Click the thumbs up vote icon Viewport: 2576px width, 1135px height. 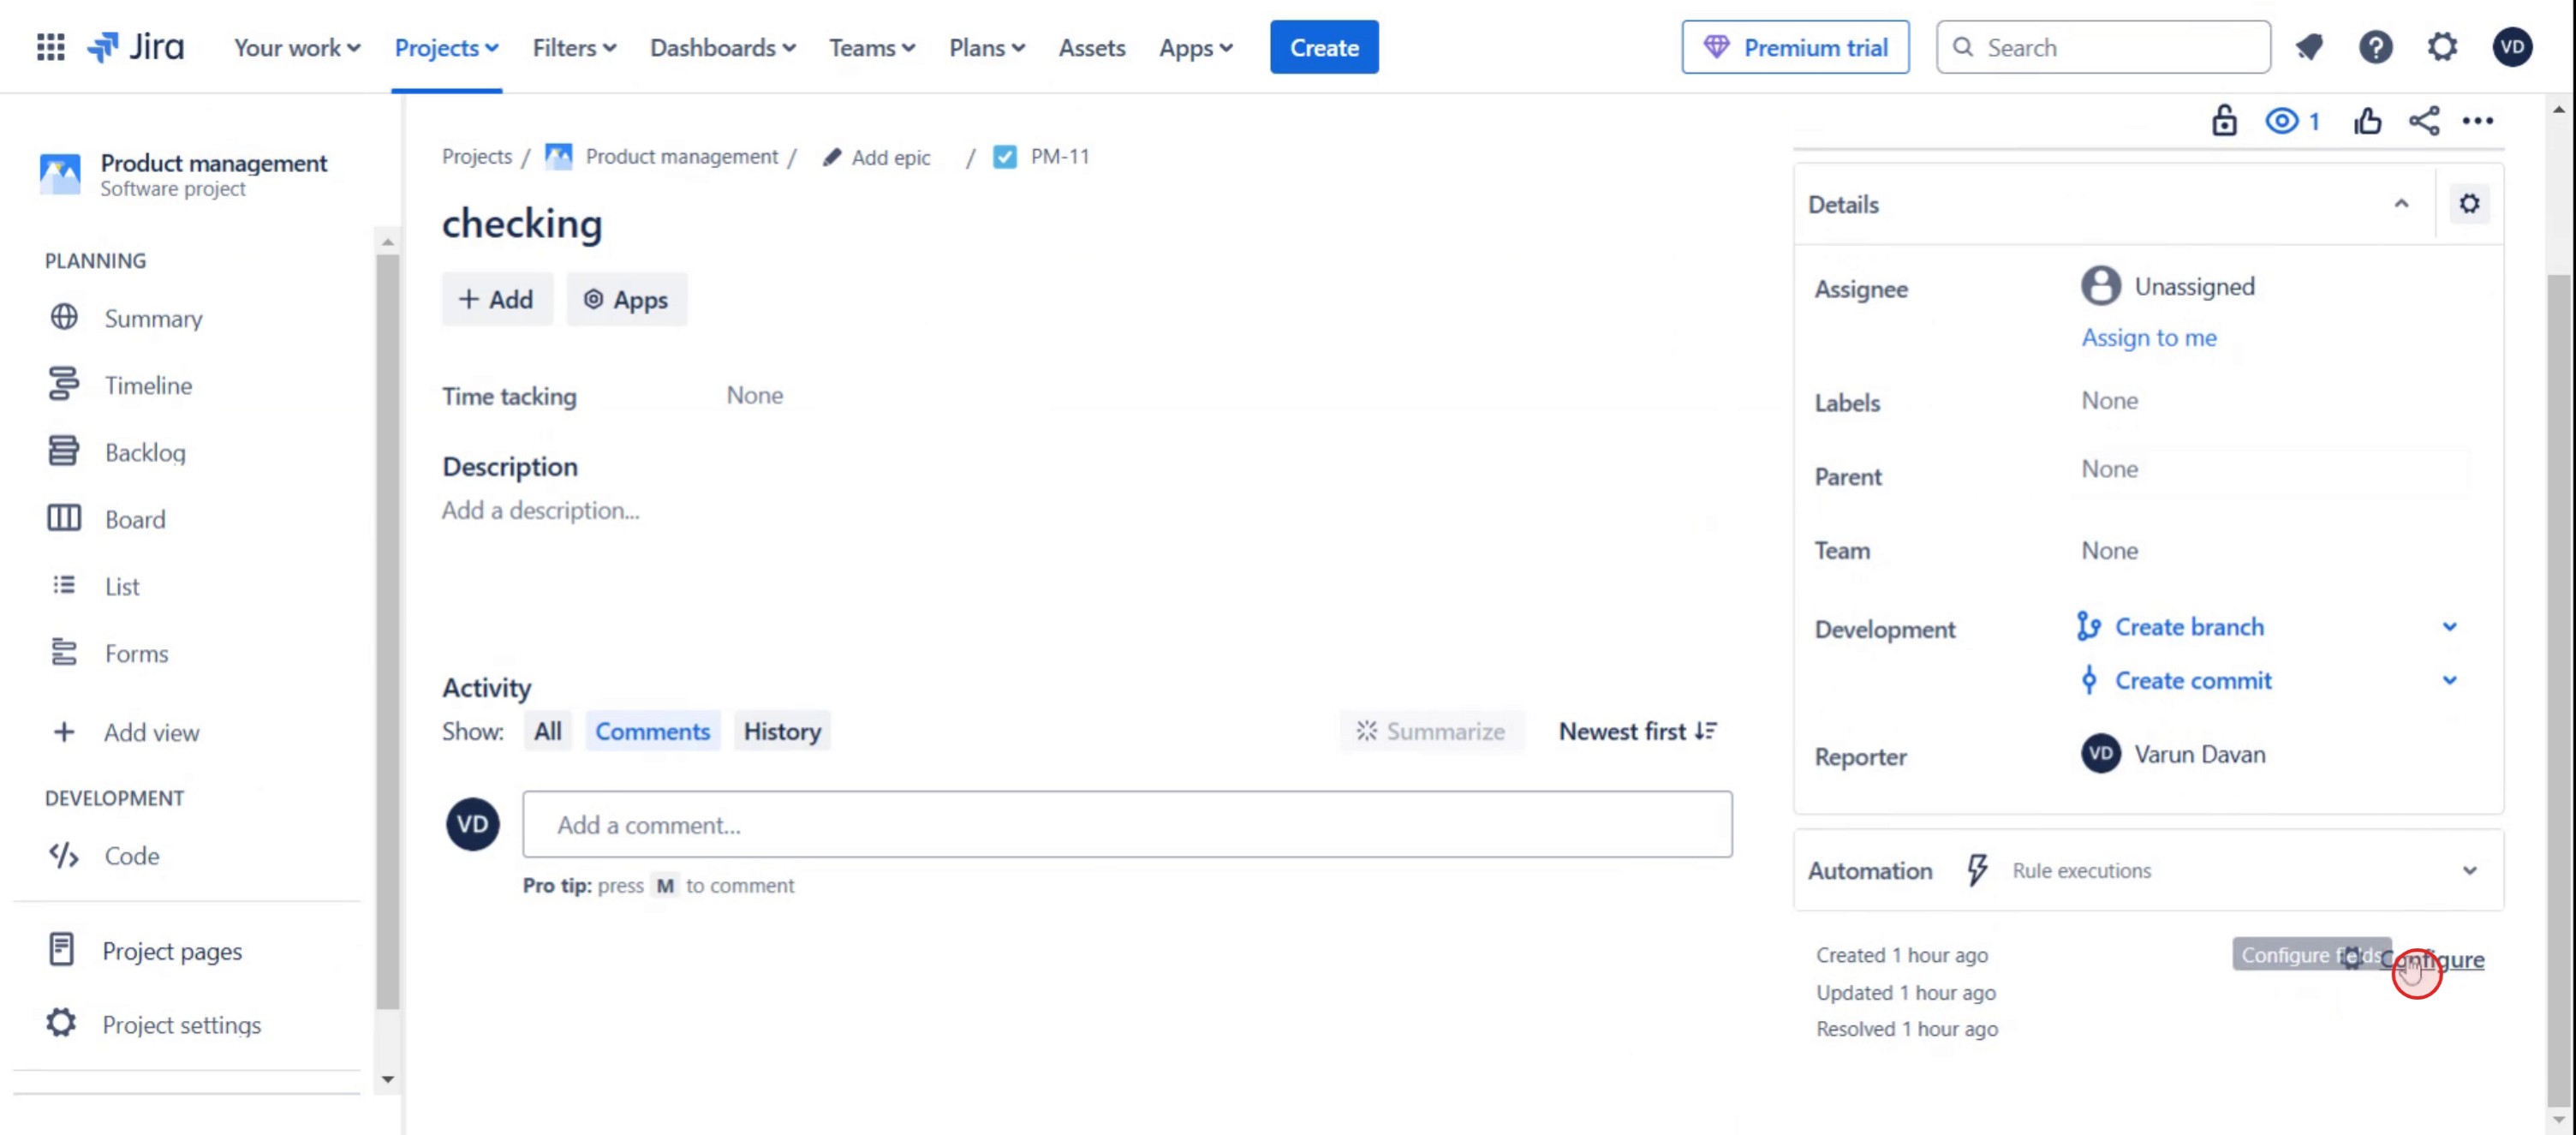2366,121
